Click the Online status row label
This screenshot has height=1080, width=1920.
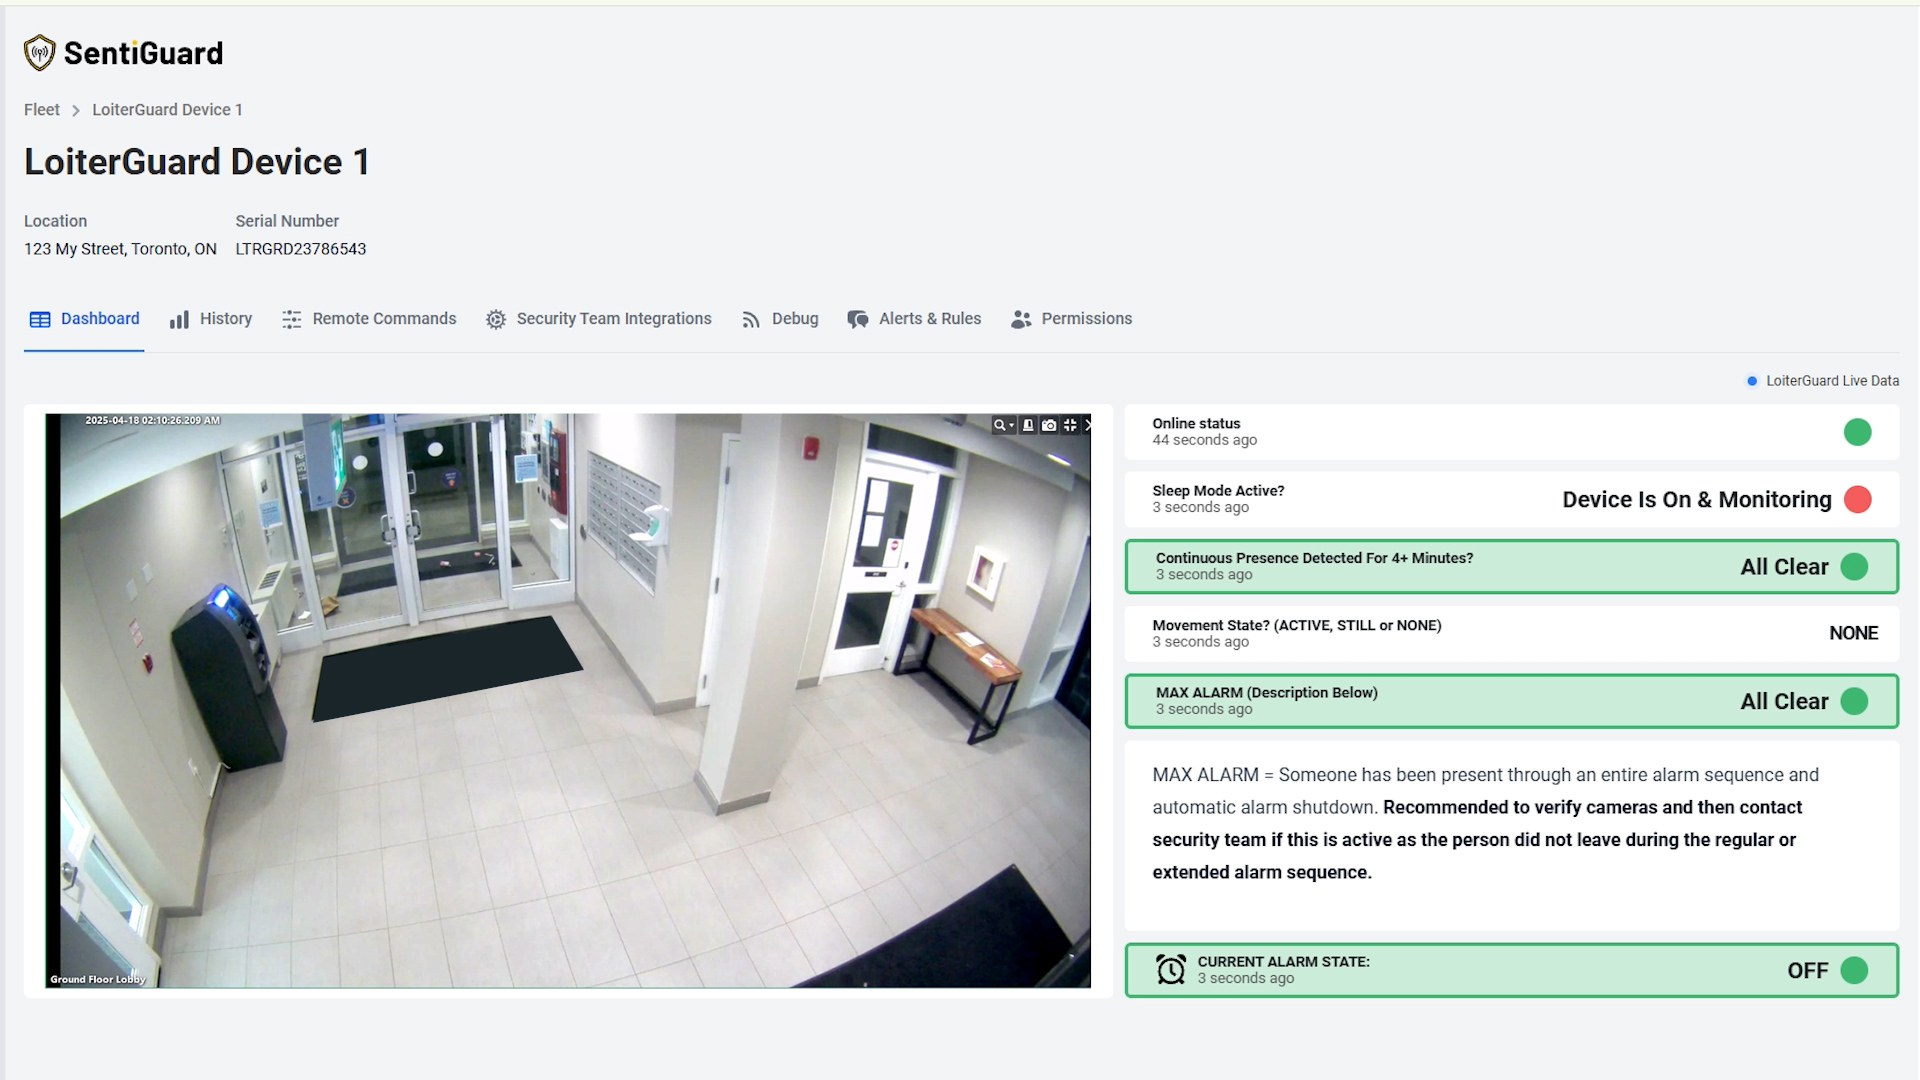click(x=1196, y=424)
